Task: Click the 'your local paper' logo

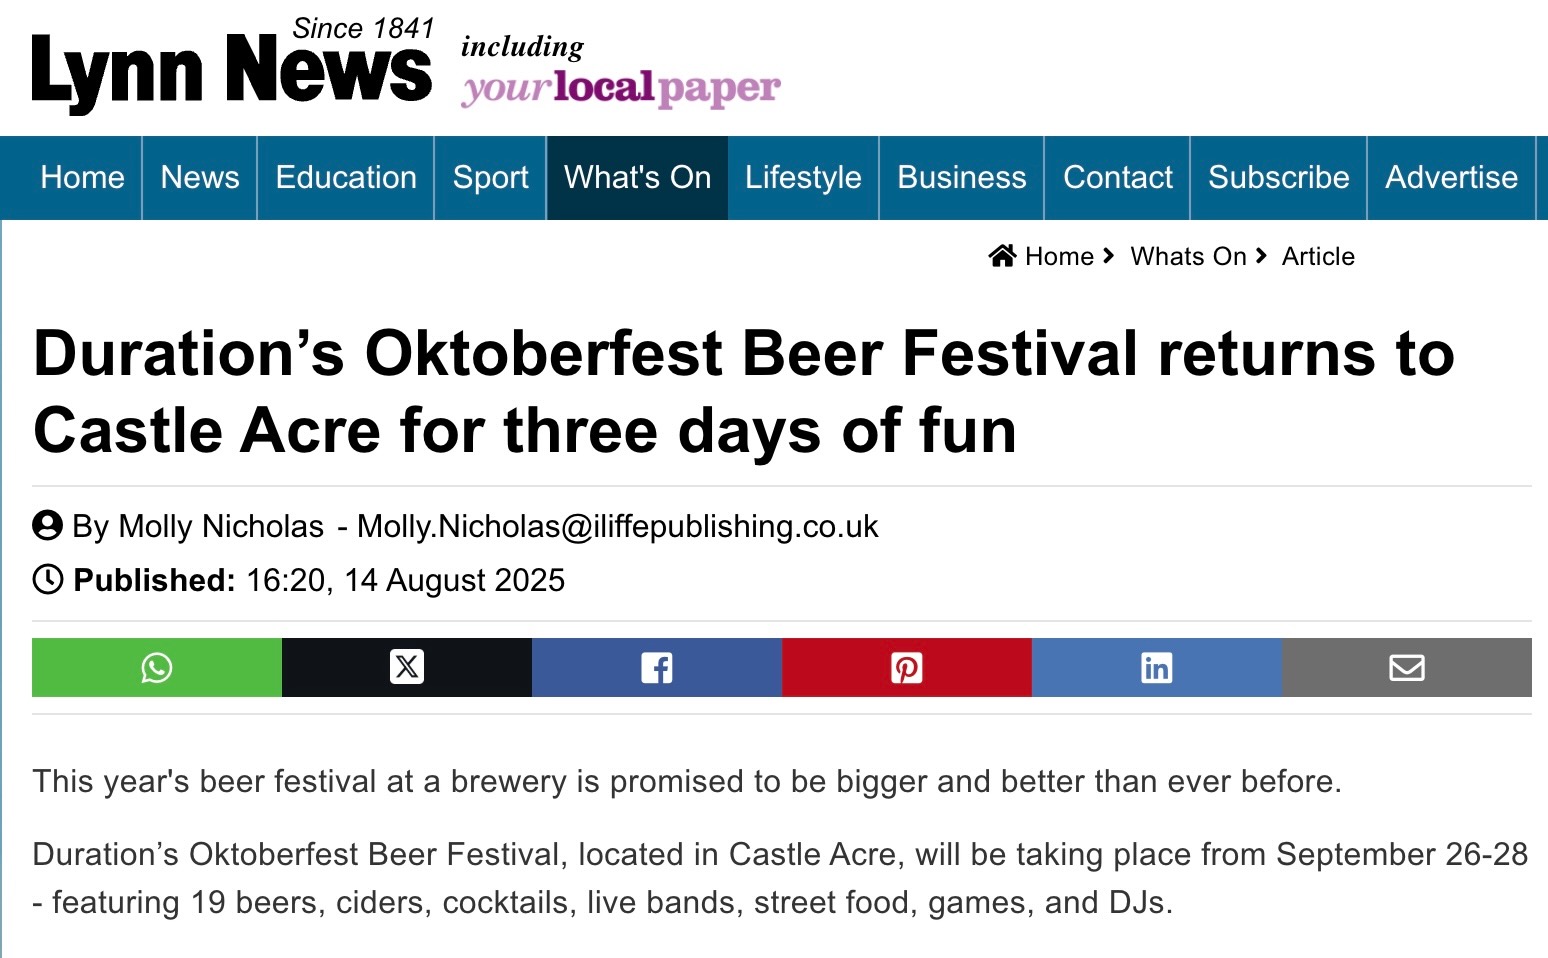Action: coord(620,88)
